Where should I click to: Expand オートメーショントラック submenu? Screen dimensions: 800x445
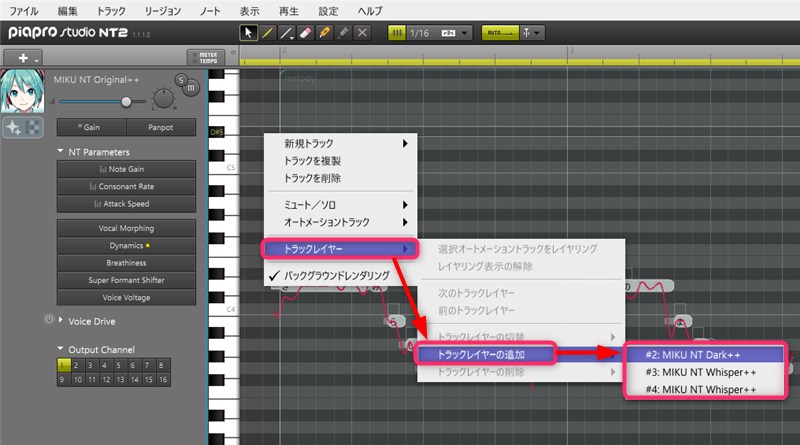tap(341, 222)
